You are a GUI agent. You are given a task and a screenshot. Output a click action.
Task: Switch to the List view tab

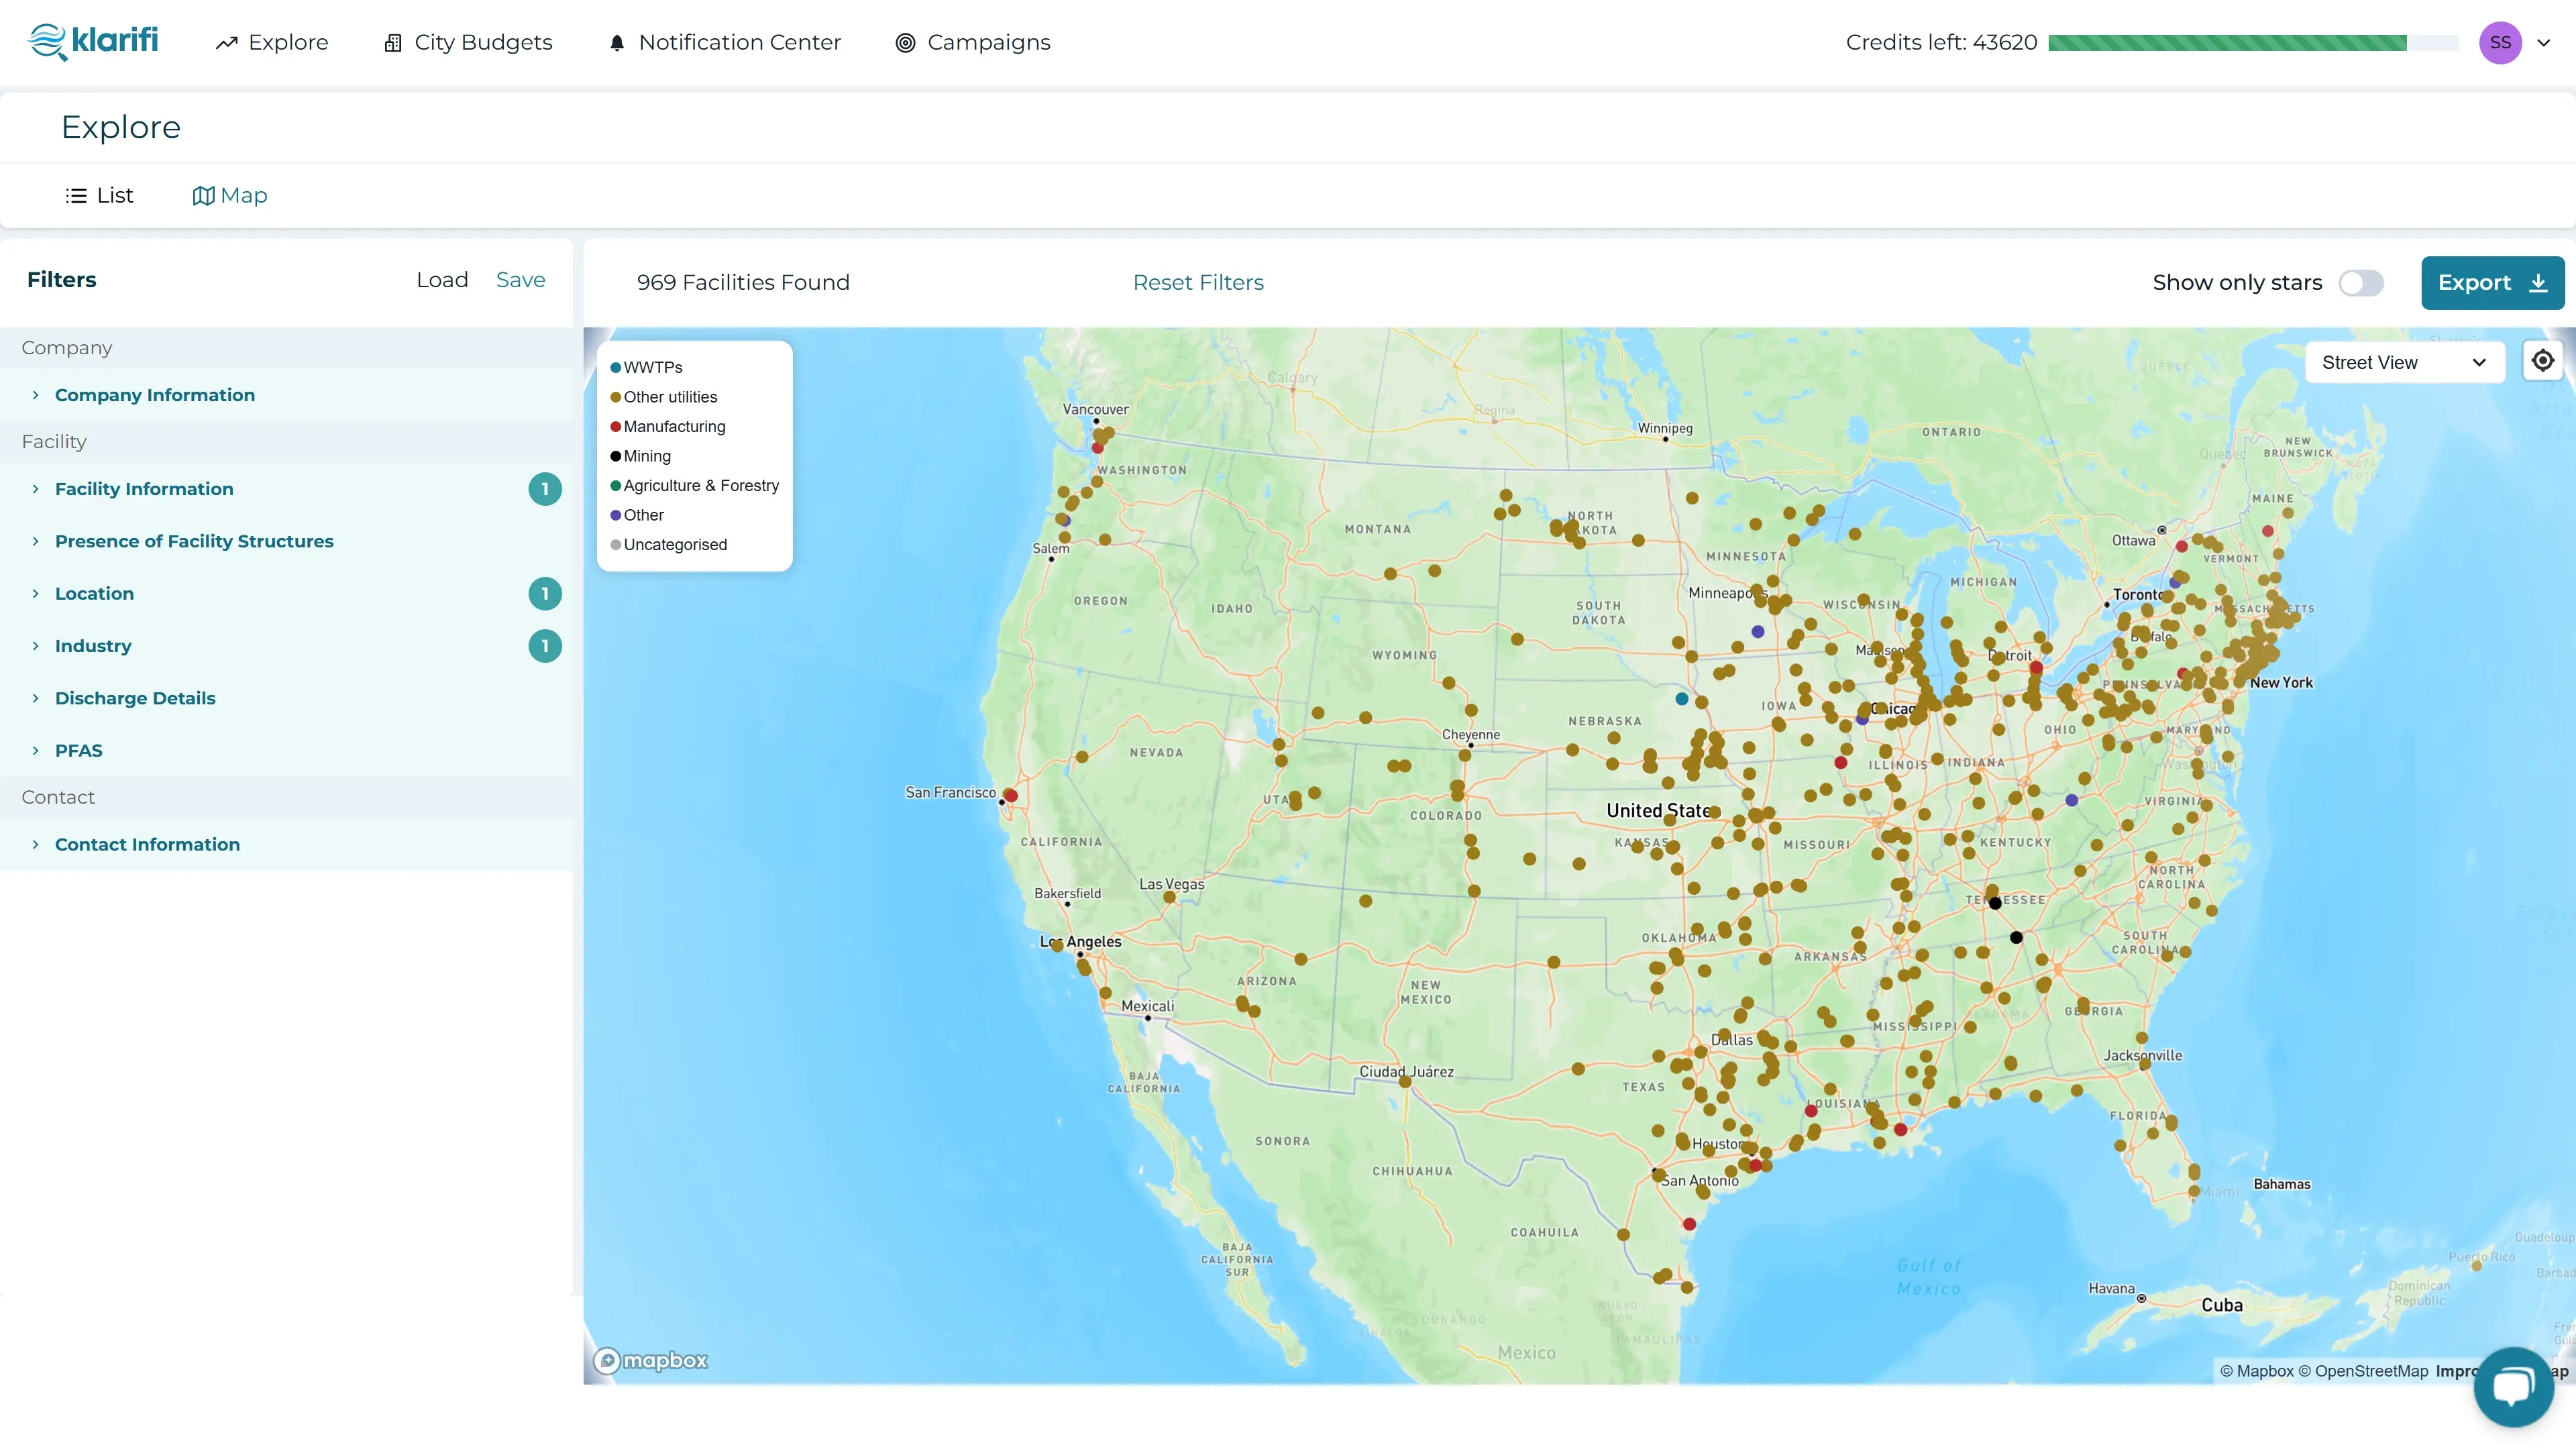[99, 195]
